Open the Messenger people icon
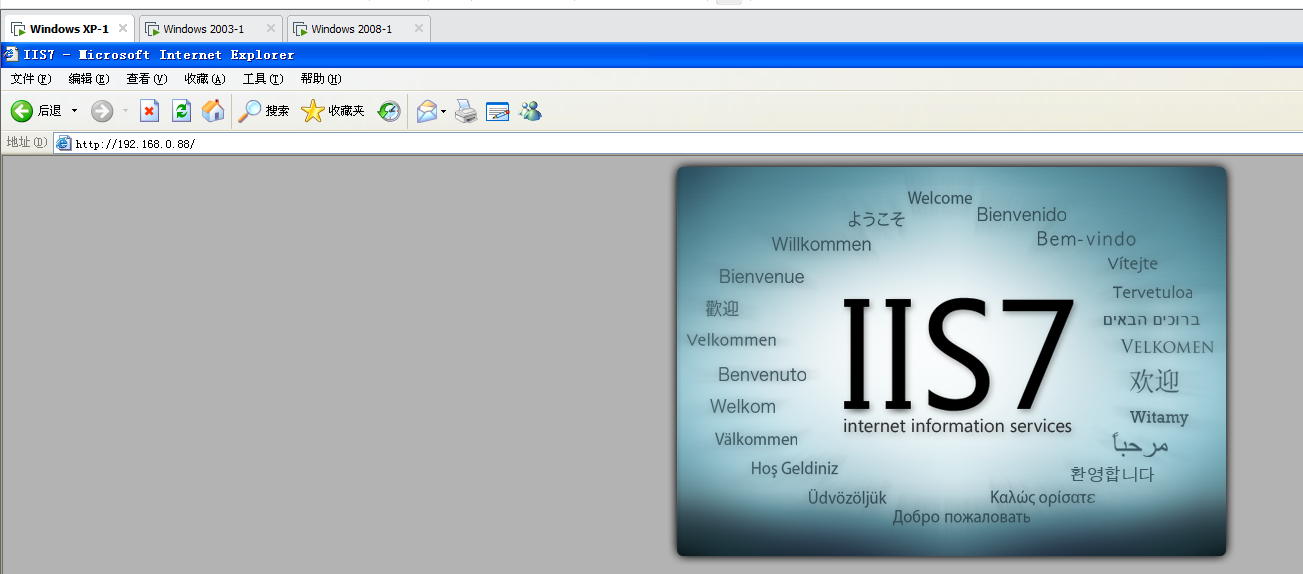The height and width of the screenshot is (574, 1303). click(x=530, y=111)
